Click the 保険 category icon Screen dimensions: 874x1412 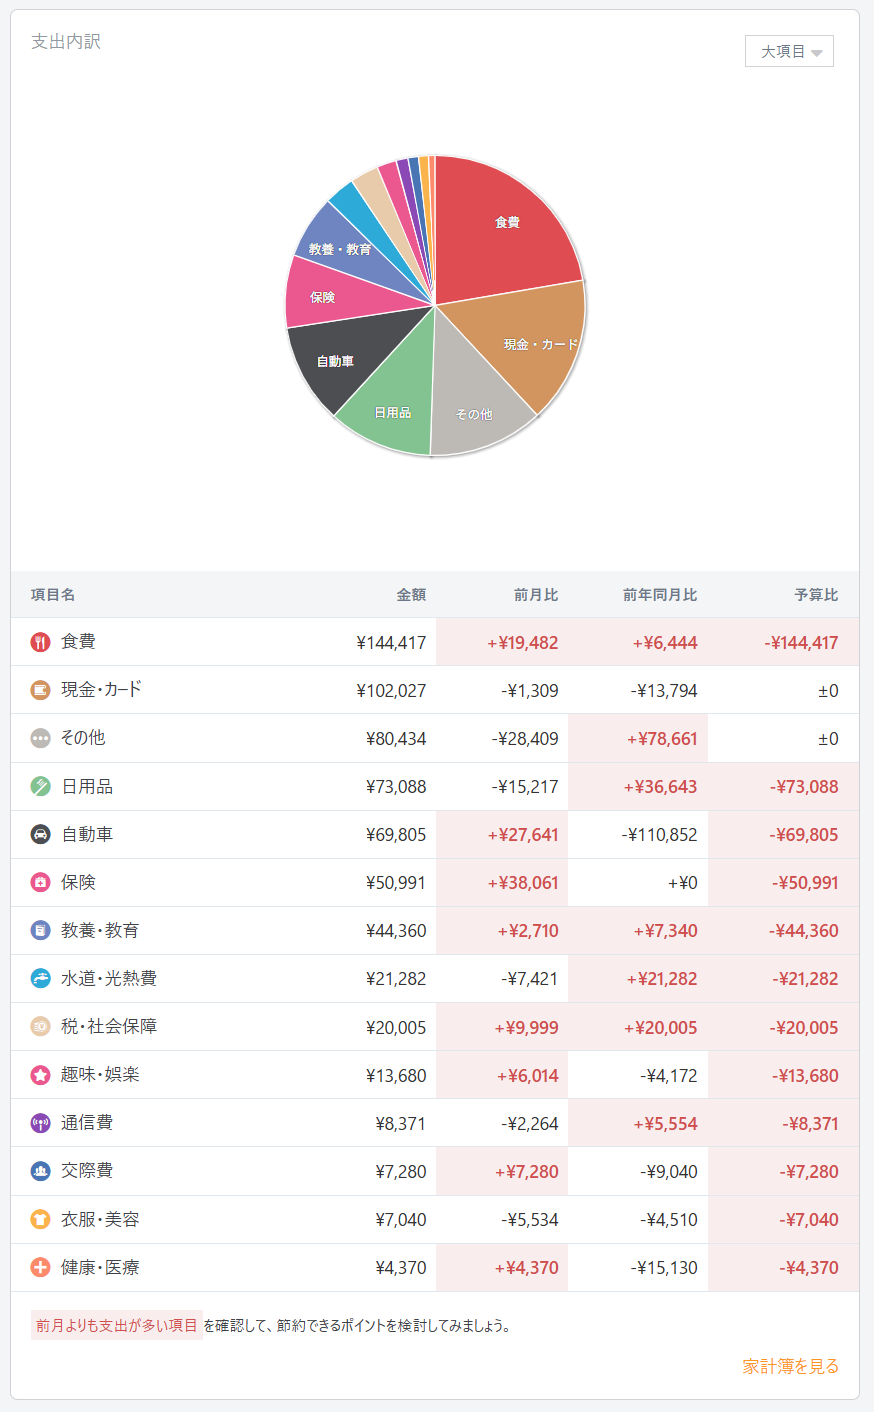[x=40, y=882]
